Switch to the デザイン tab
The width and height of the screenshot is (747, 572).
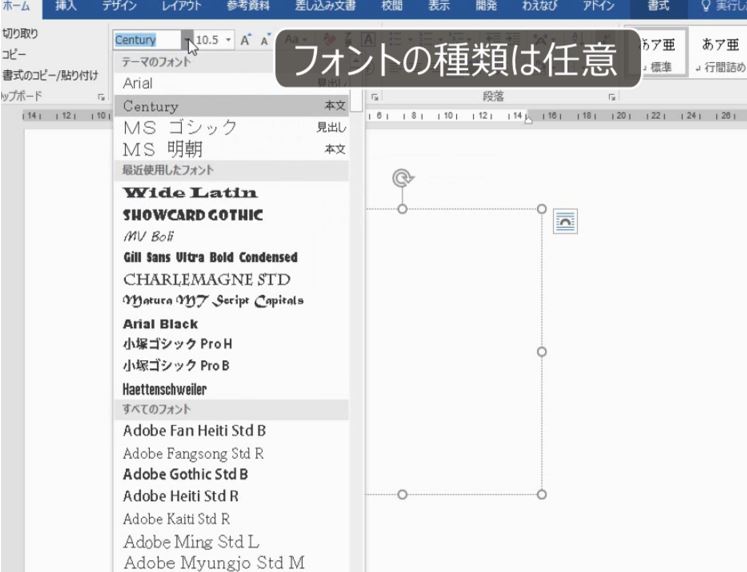point(119,6)
